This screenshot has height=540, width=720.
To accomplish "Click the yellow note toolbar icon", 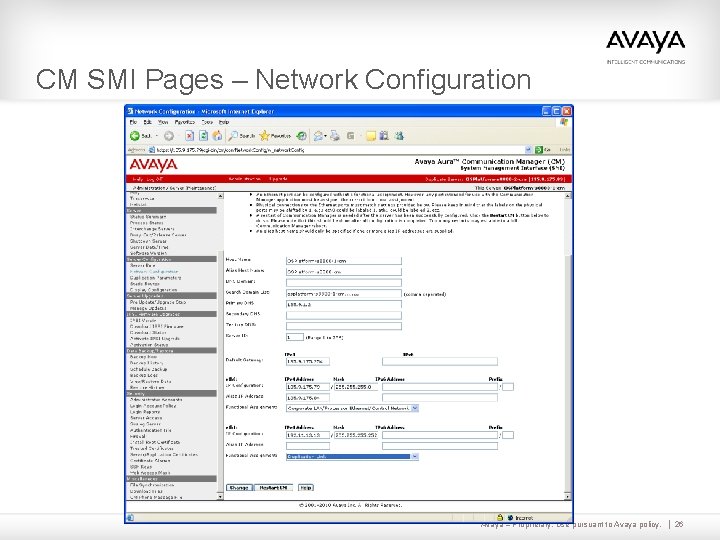I will 371,136.
